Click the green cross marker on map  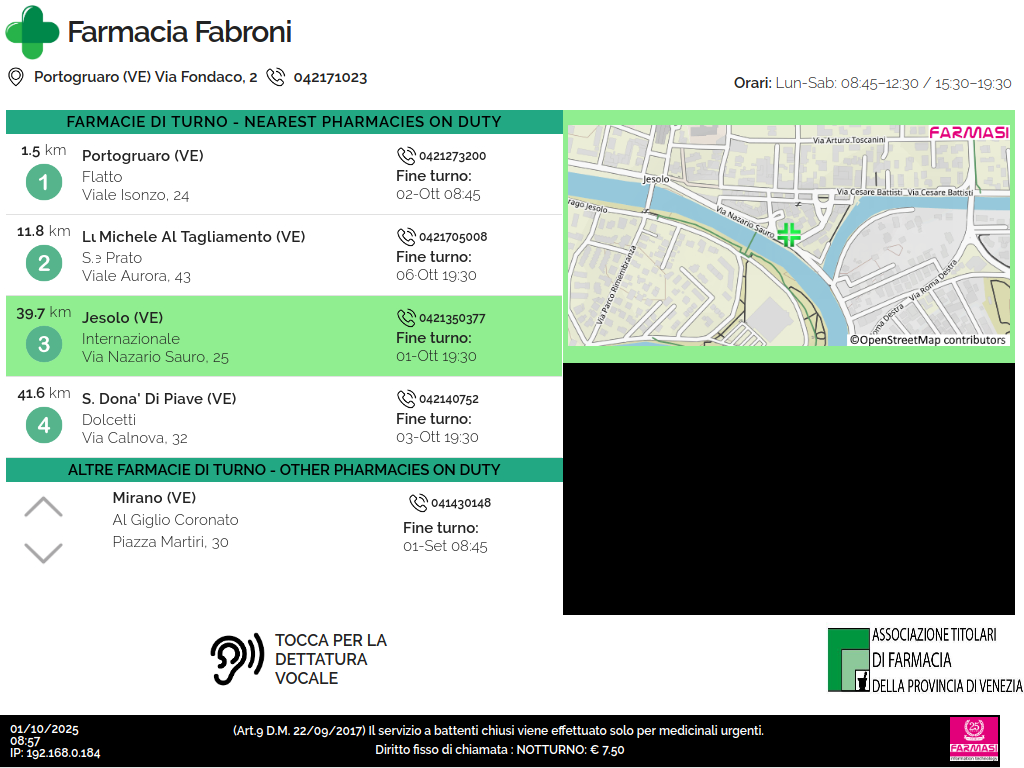(x=789, y=235)
